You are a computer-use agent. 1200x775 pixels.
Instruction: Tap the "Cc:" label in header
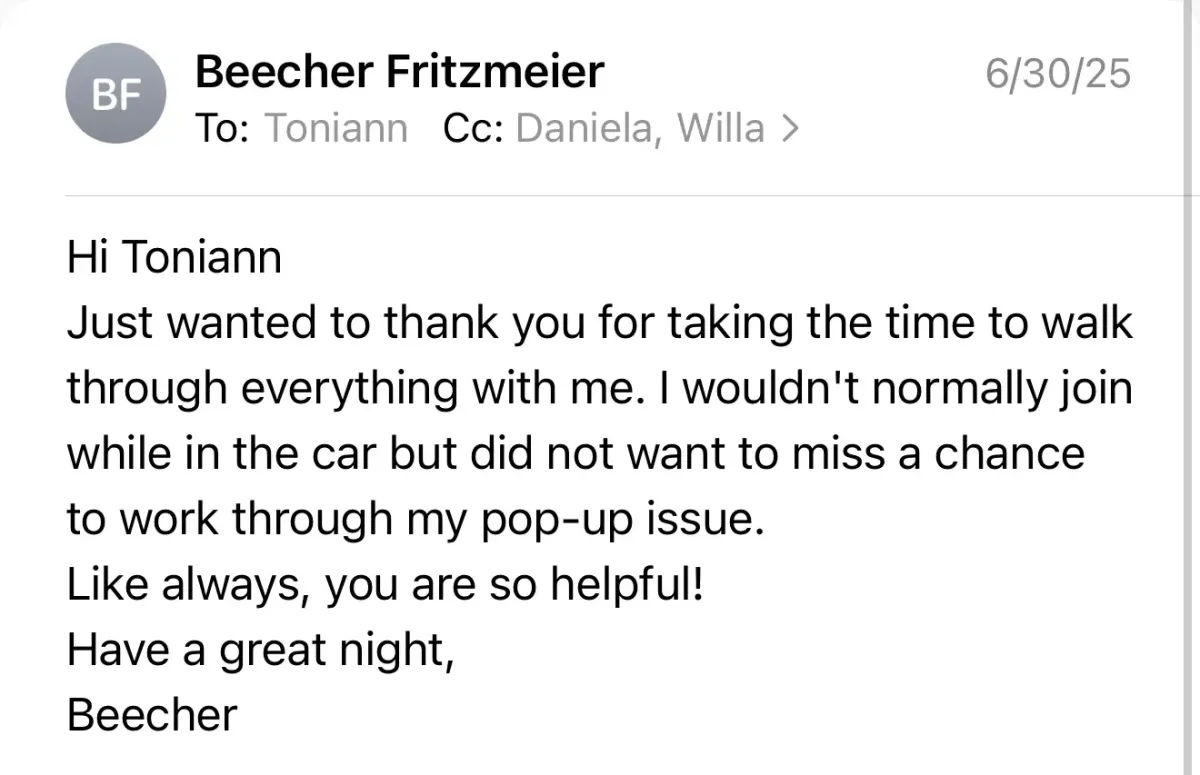point(472,129)
